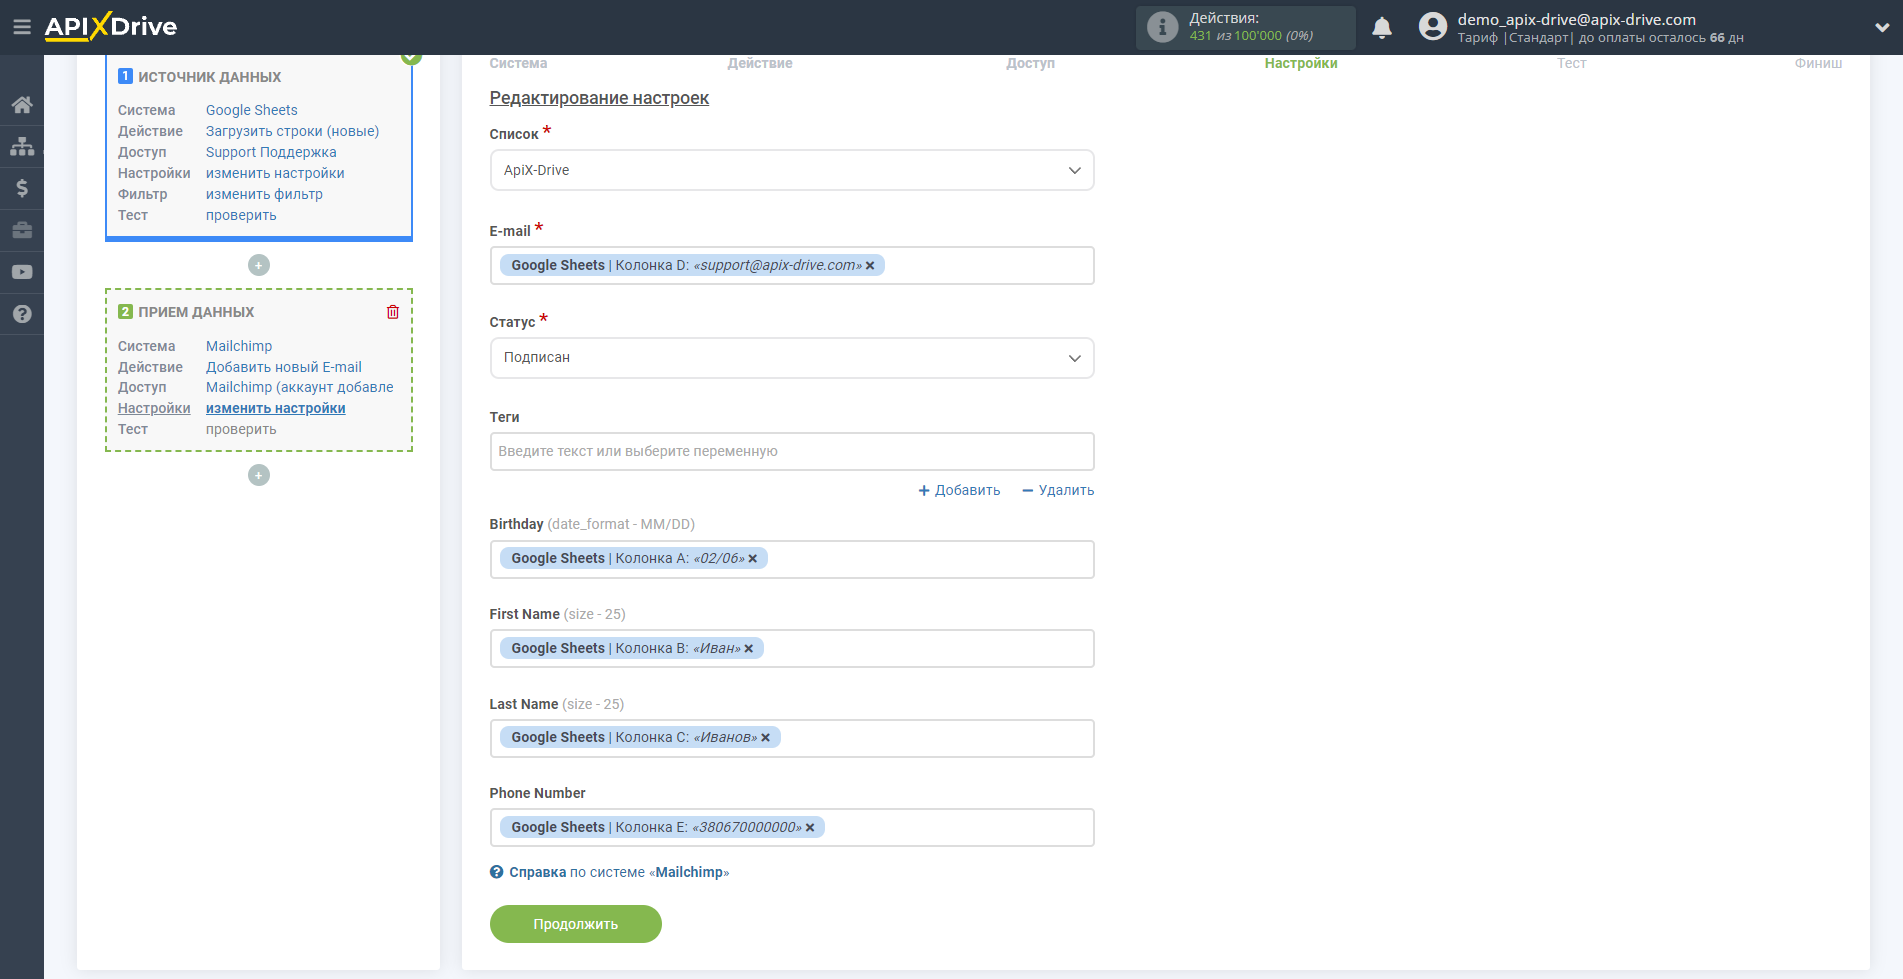Screen dimensions: 1903x979
Task: Click the First Name field
Action: [792, 649]
